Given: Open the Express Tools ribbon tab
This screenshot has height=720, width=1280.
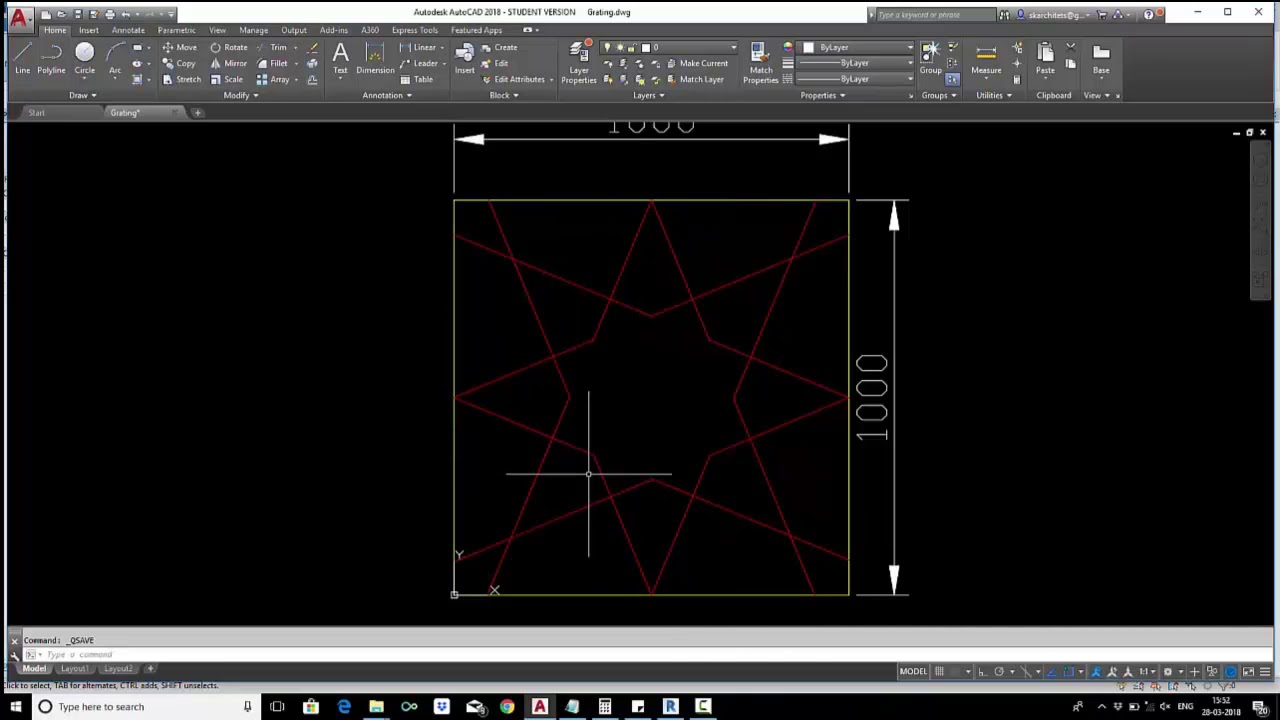Looking at the screenshot, I should coord(414,30).
